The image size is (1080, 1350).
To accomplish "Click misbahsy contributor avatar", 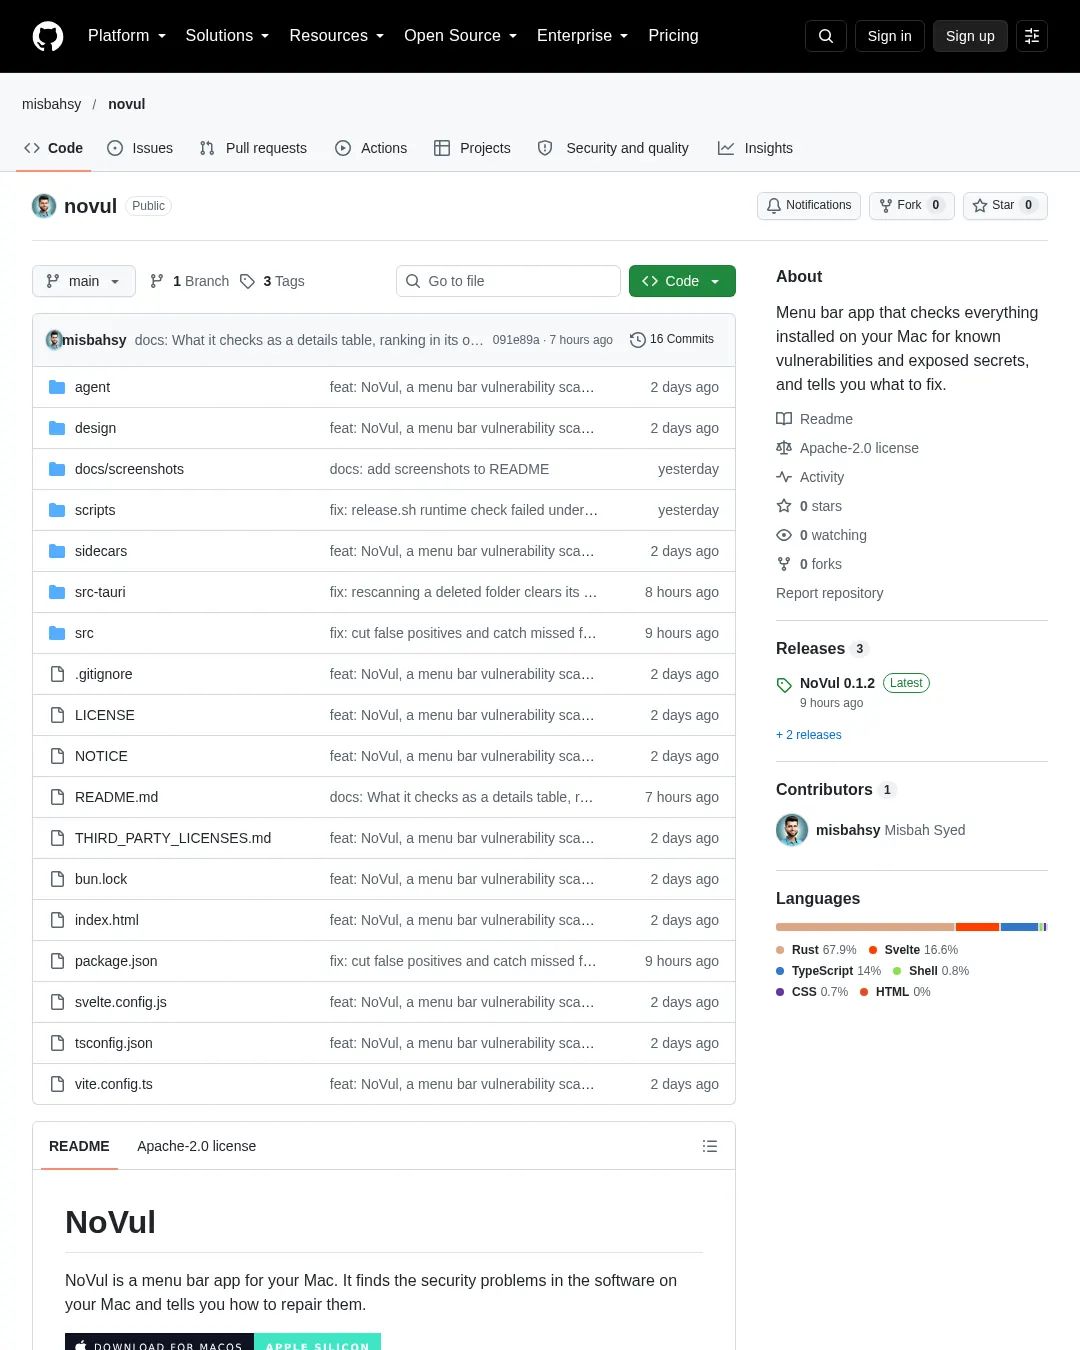I will point(792,830).
